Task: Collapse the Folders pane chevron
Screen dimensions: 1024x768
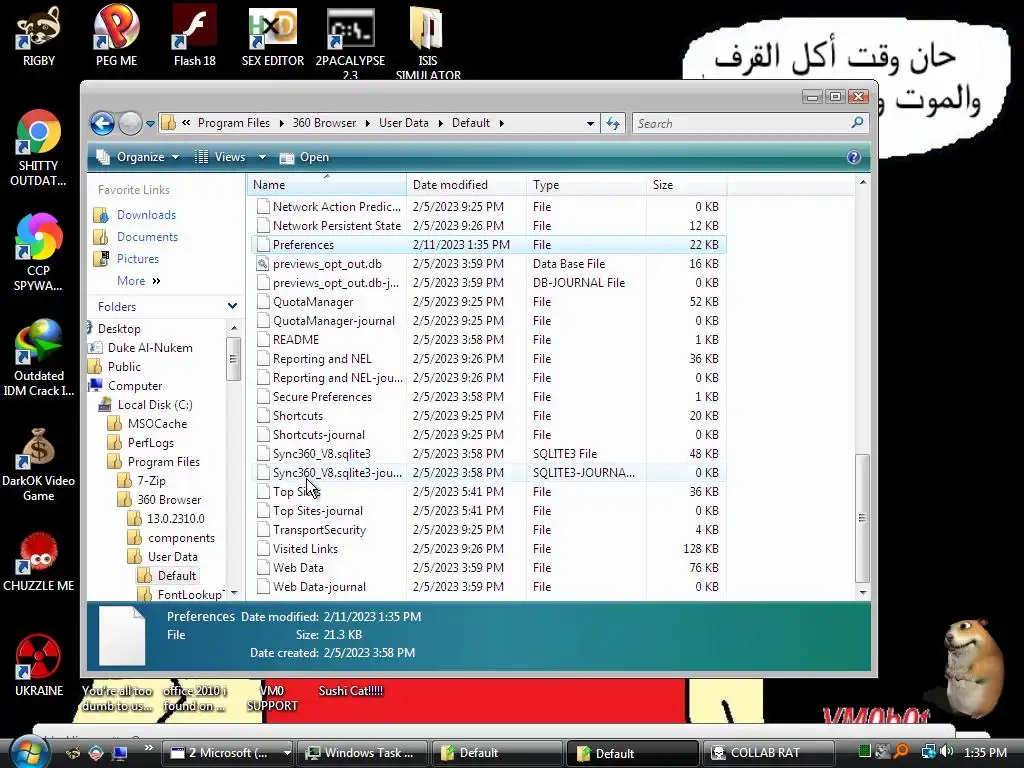Action: [232, 306]
